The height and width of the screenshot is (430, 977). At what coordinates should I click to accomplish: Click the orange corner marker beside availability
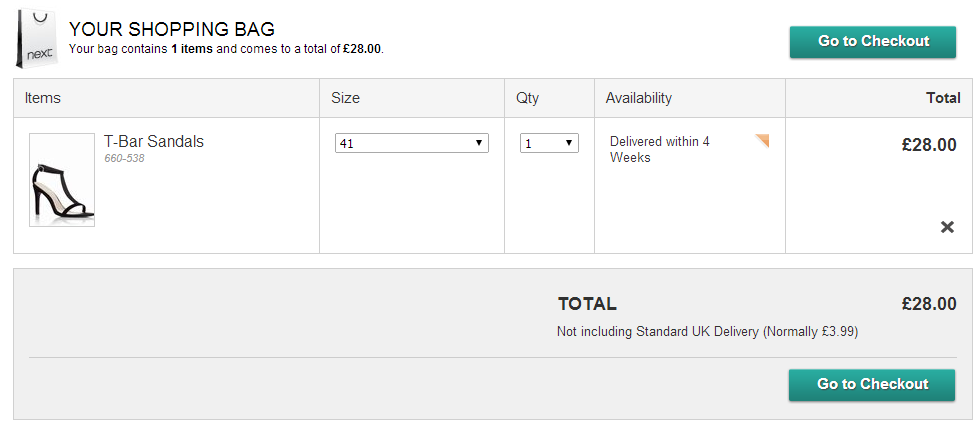(763, 140)
